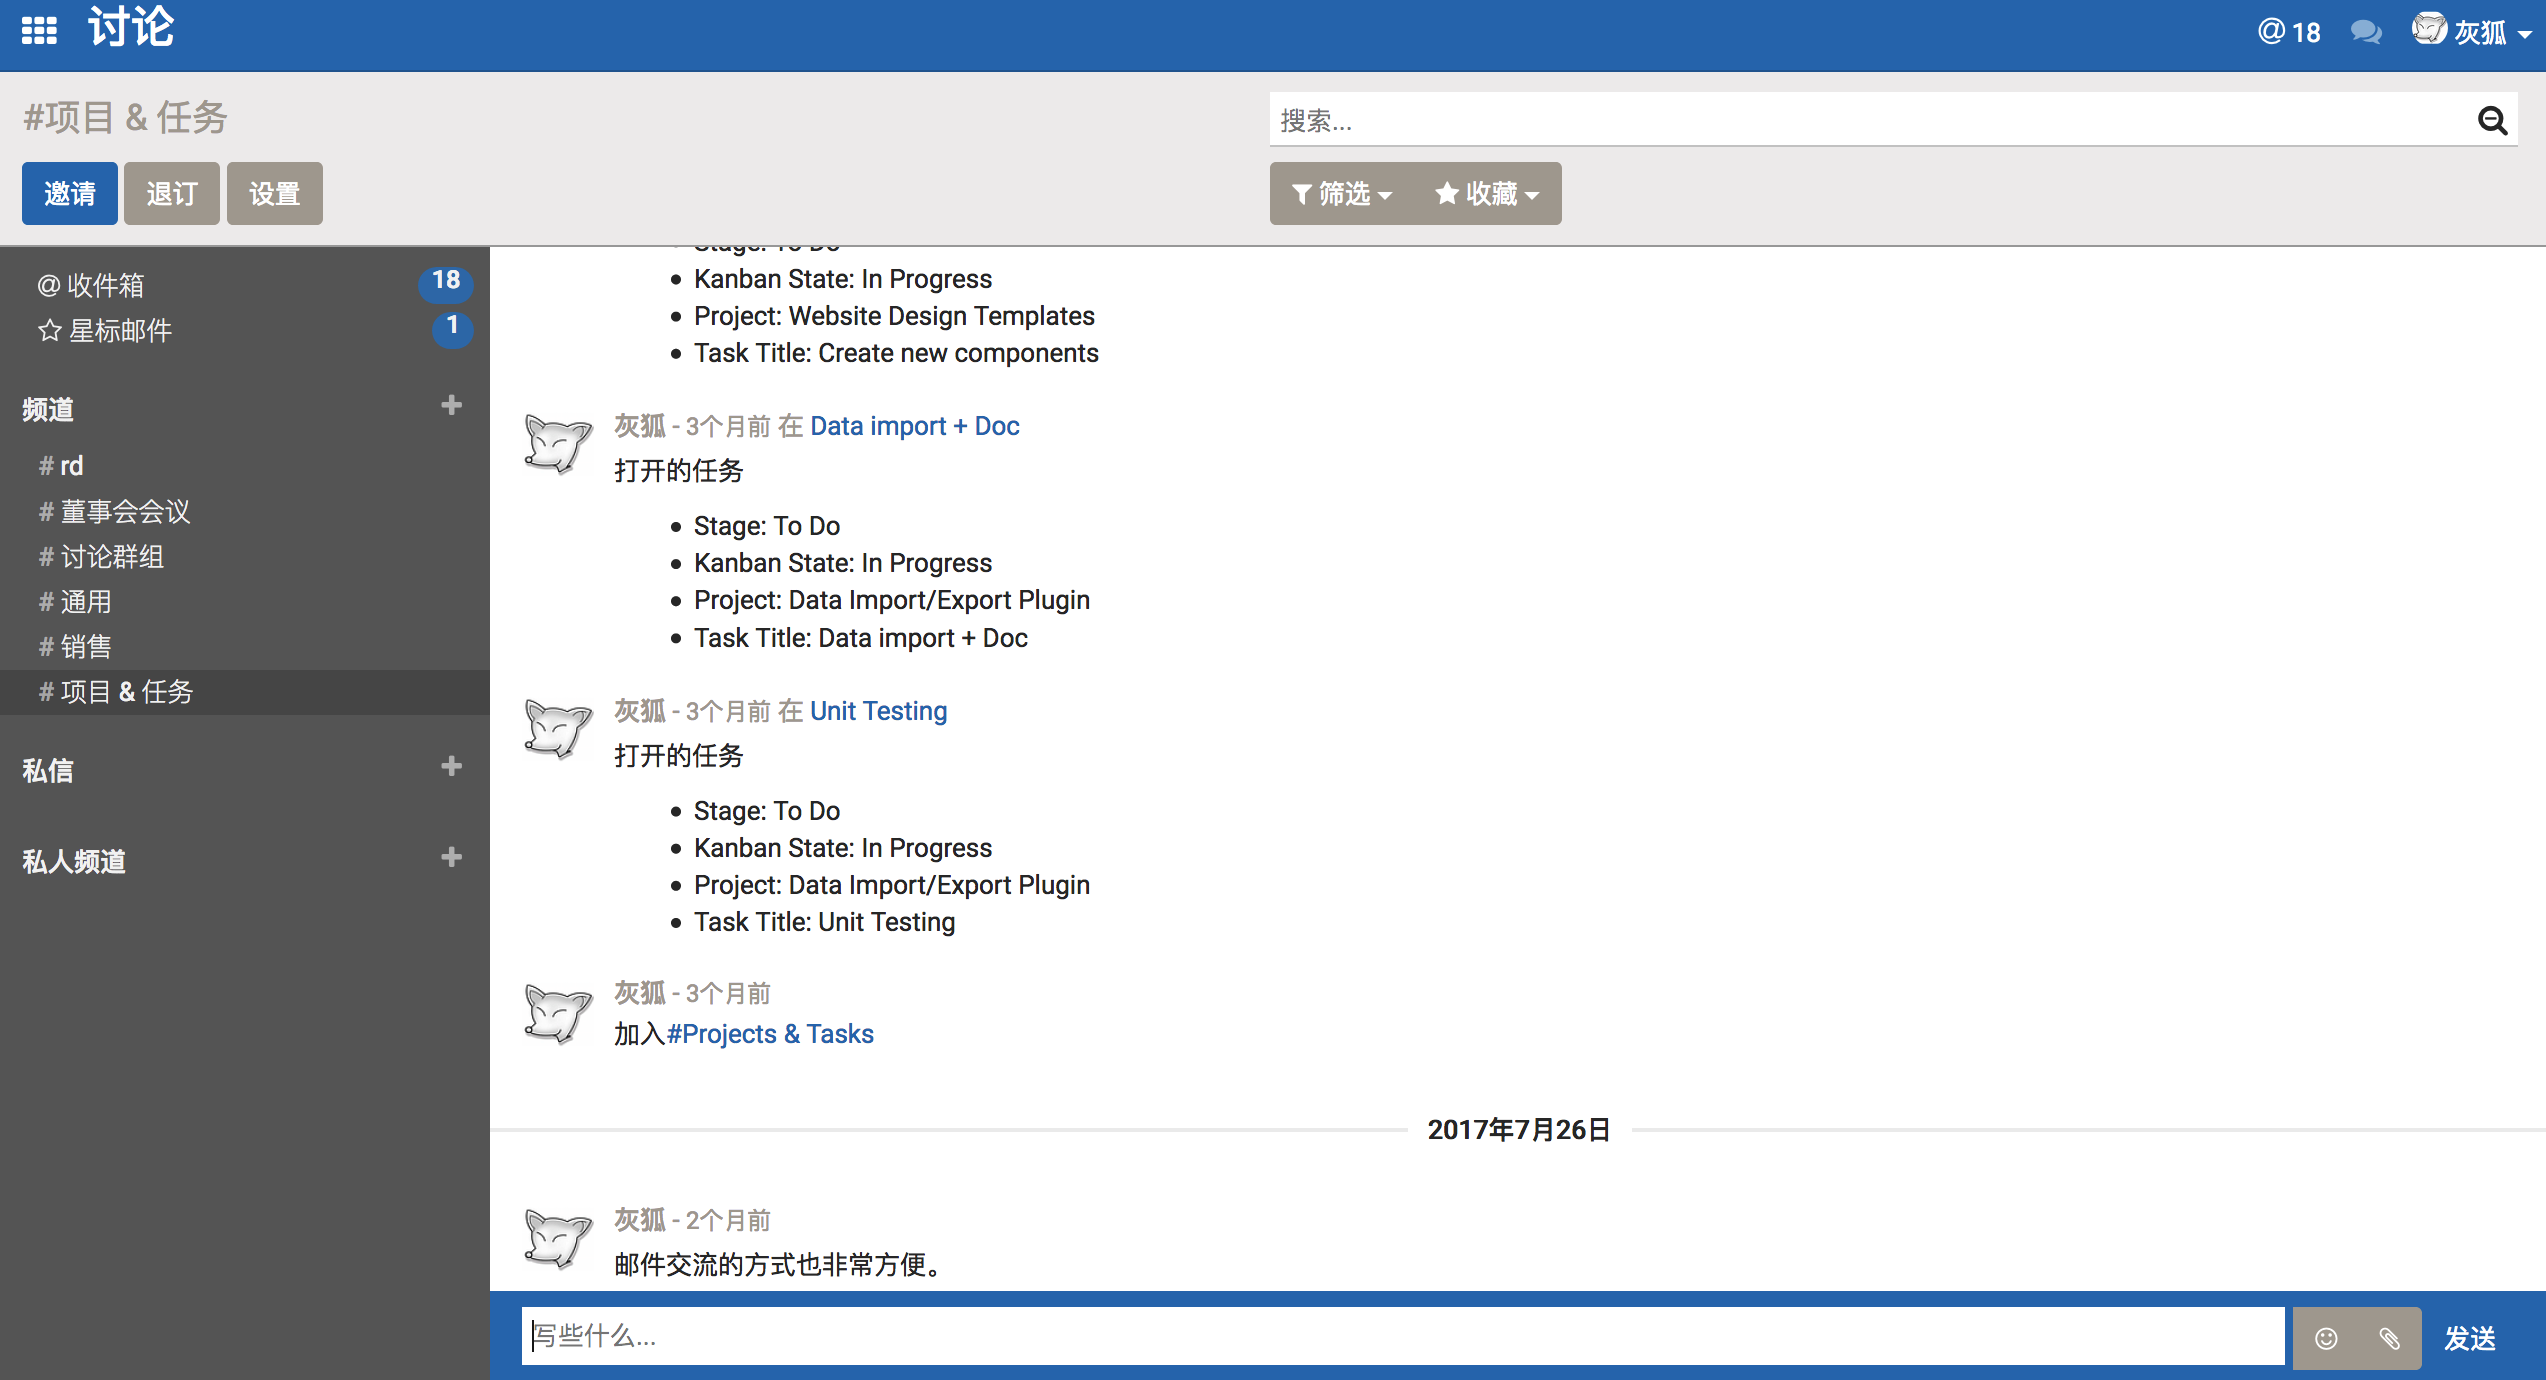Open 星标邮件 starred messages
The height and width of the screenshot is (1380, 2546).
coord(119,331)
